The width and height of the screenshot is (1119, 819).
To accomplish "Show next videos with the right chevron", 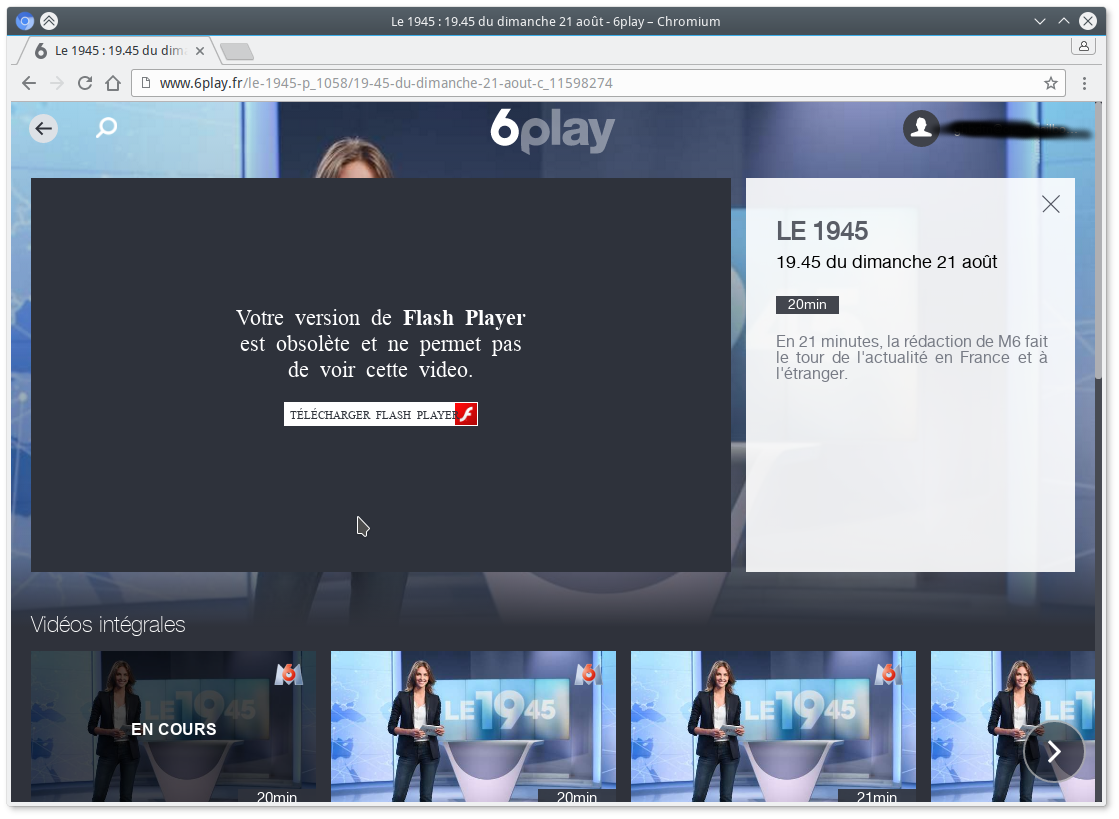I will pos(1054,751).
